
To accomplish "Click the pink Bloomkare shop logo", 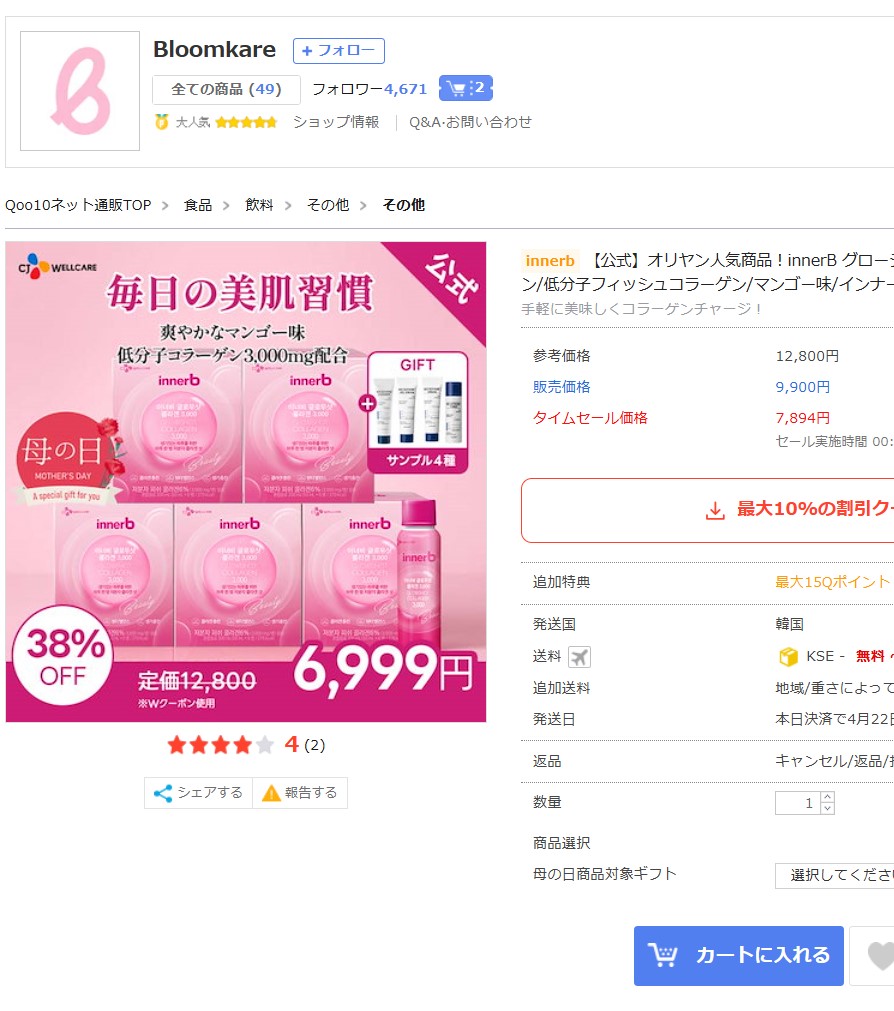I will [79, 89].
